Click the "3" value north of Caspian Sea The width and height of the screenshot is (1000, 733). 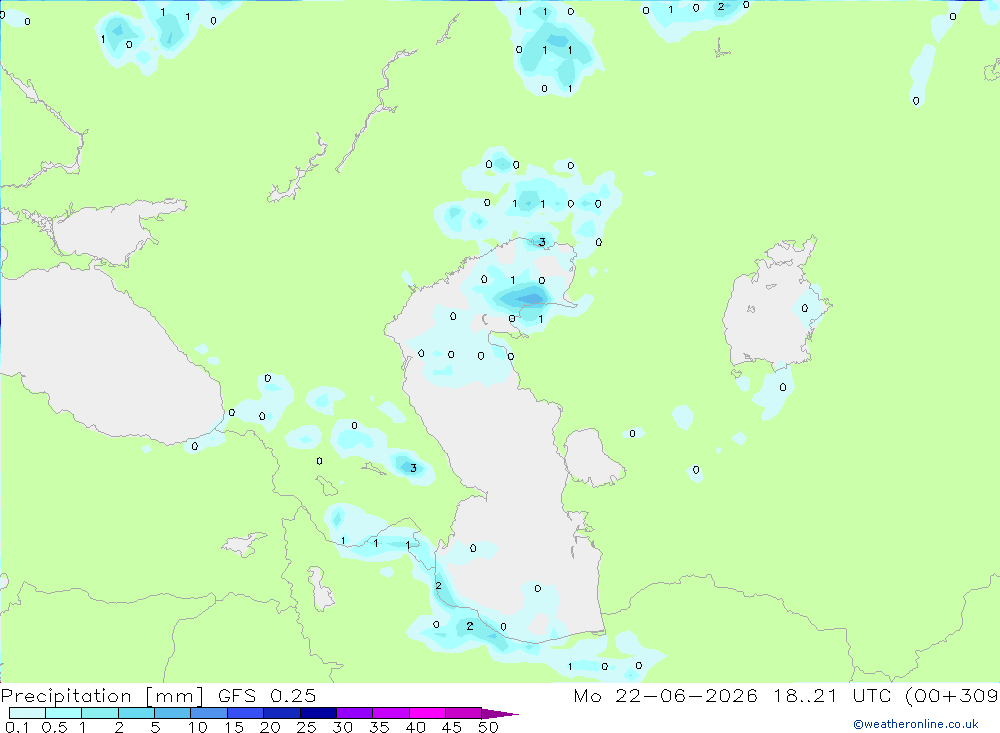pyautogui.click(x=542, y=242)
